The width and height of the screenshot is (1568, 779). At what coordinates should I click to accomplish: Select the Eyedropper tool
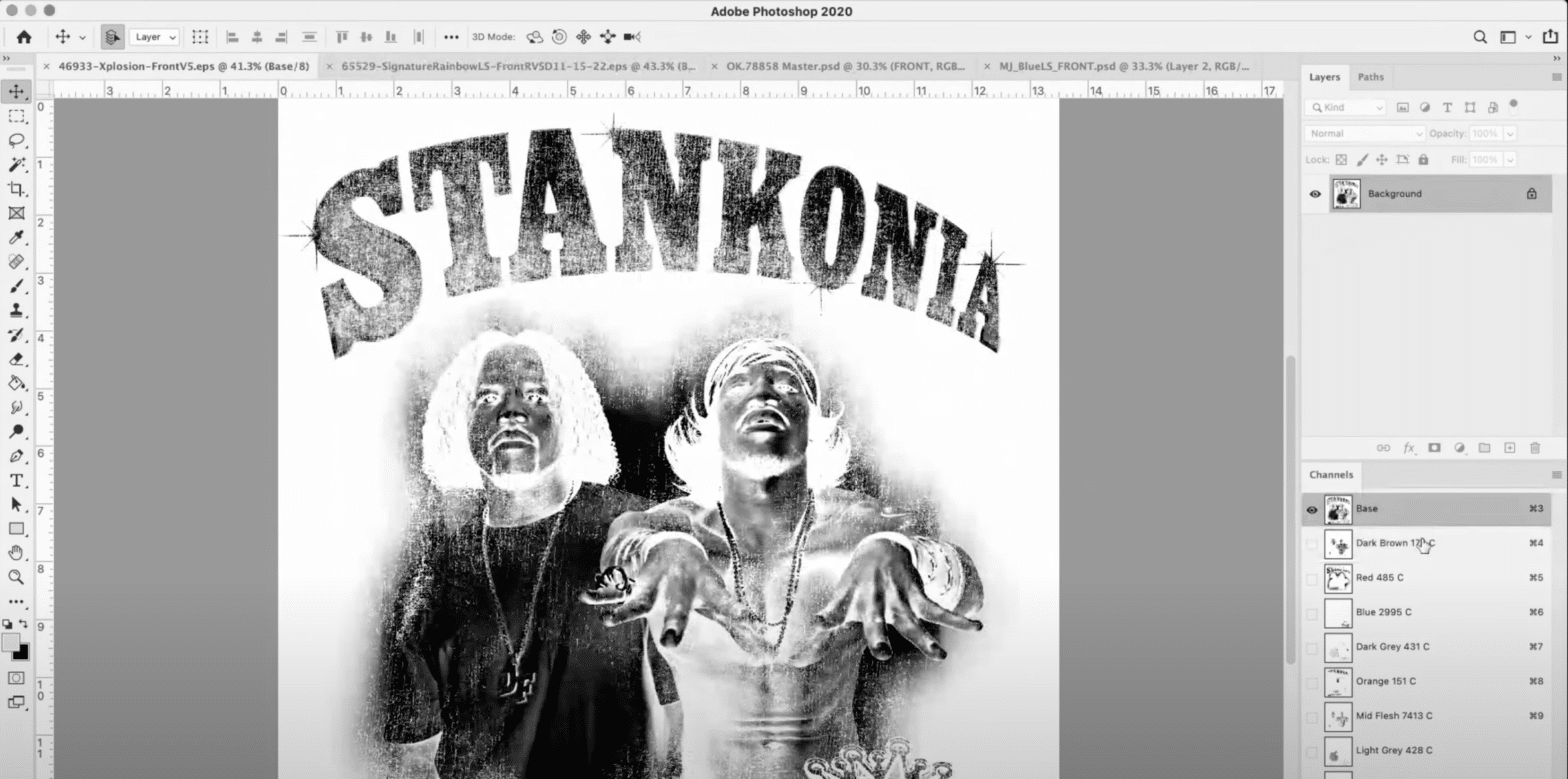tap(16, 237)
